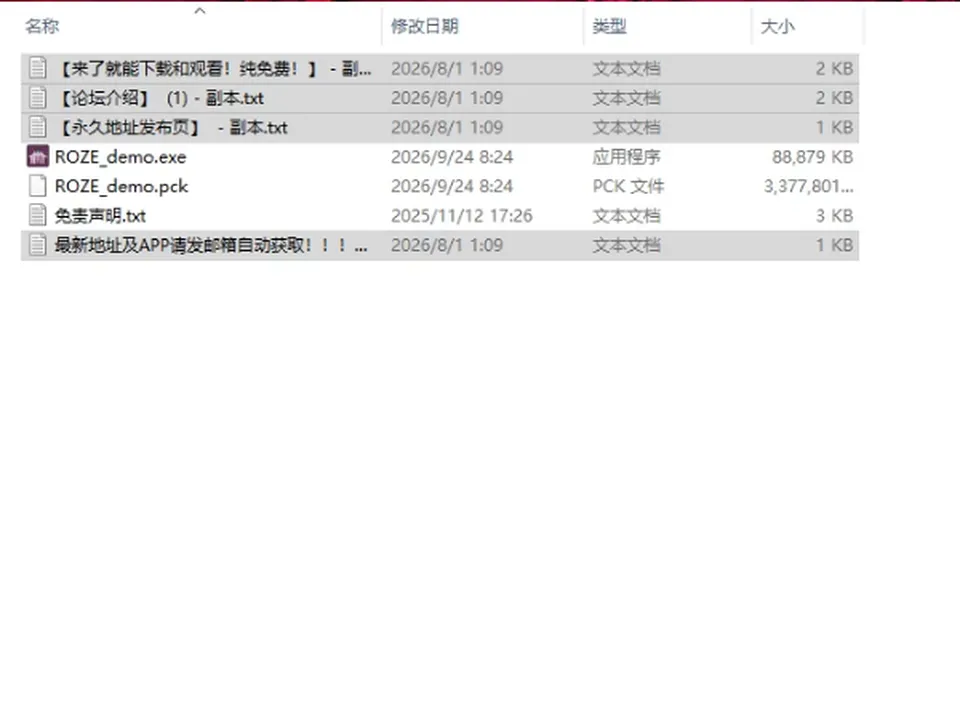The height and width of the screenshot is (725, 960).
Task: Click the 文本文档 type of 最新地址及APP请发邮箱自动获取 file
Action: 626,245
